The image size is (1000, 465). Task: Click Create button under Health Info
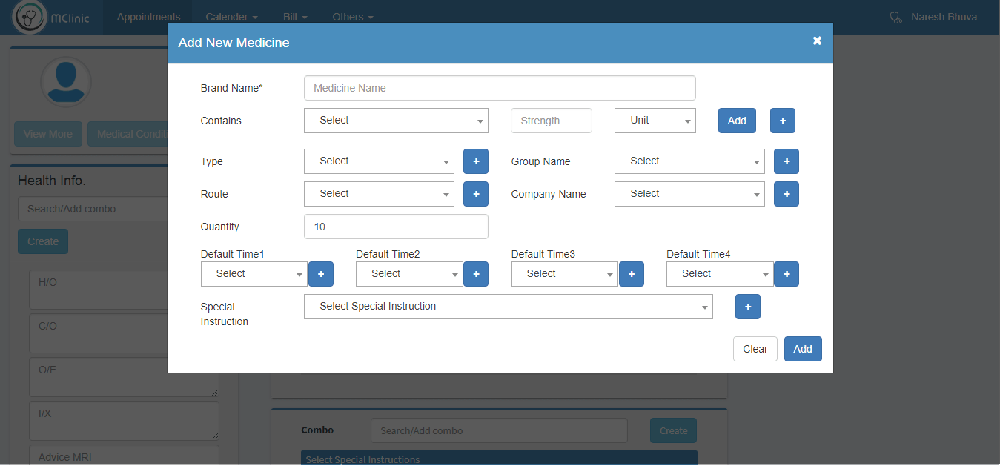click(x=43, y=242)
